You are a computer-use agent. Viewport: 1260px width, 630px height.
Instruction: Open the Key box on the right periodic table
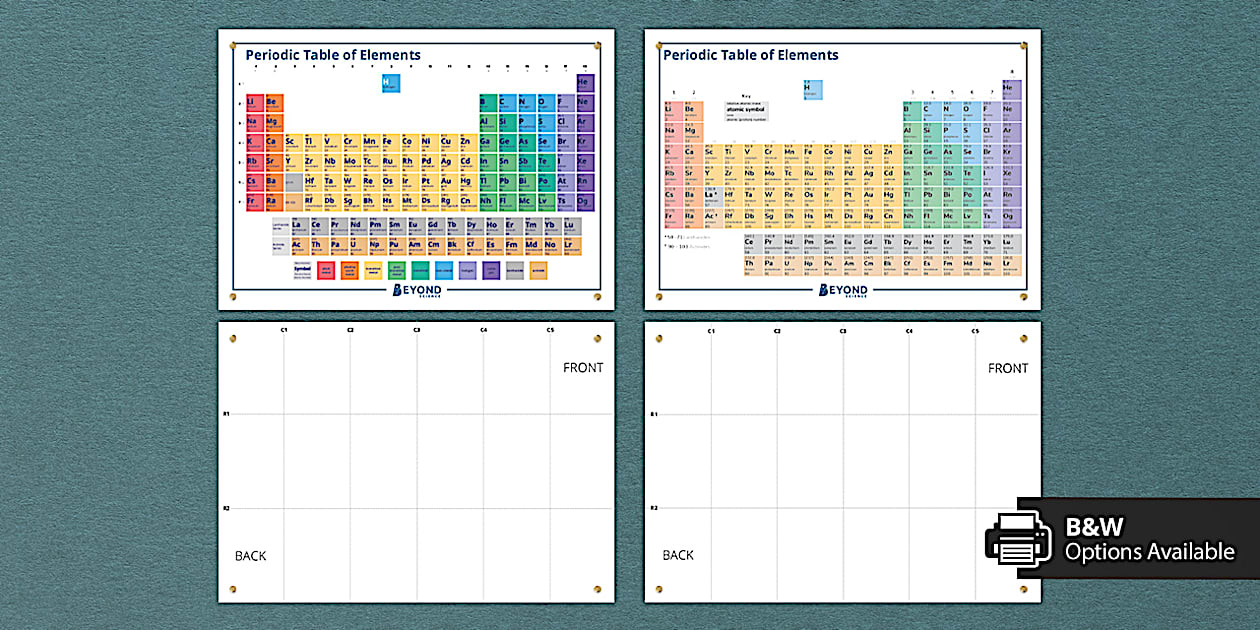tap(746, 109)
